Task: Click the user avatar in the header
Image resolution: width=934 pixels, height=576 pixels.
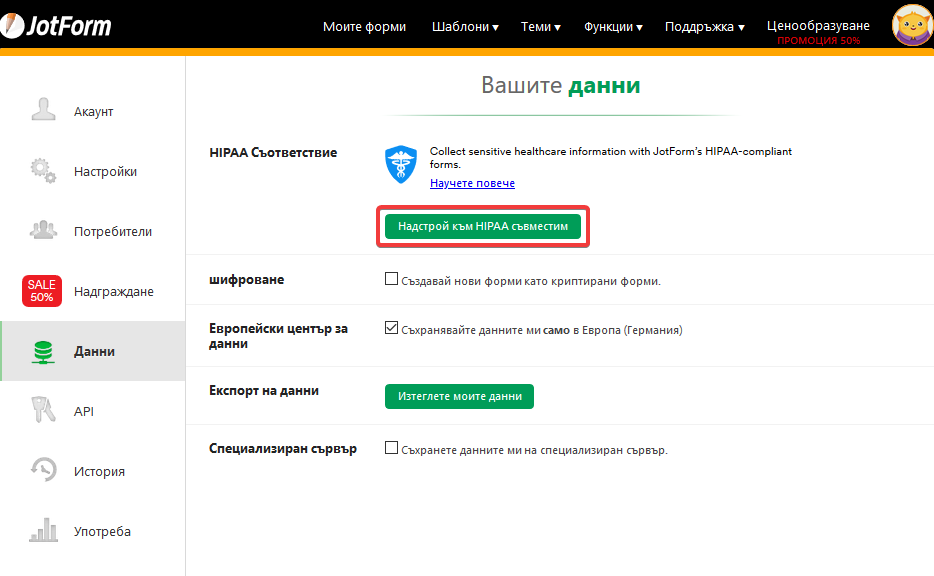Action: (x=911, y=25)
